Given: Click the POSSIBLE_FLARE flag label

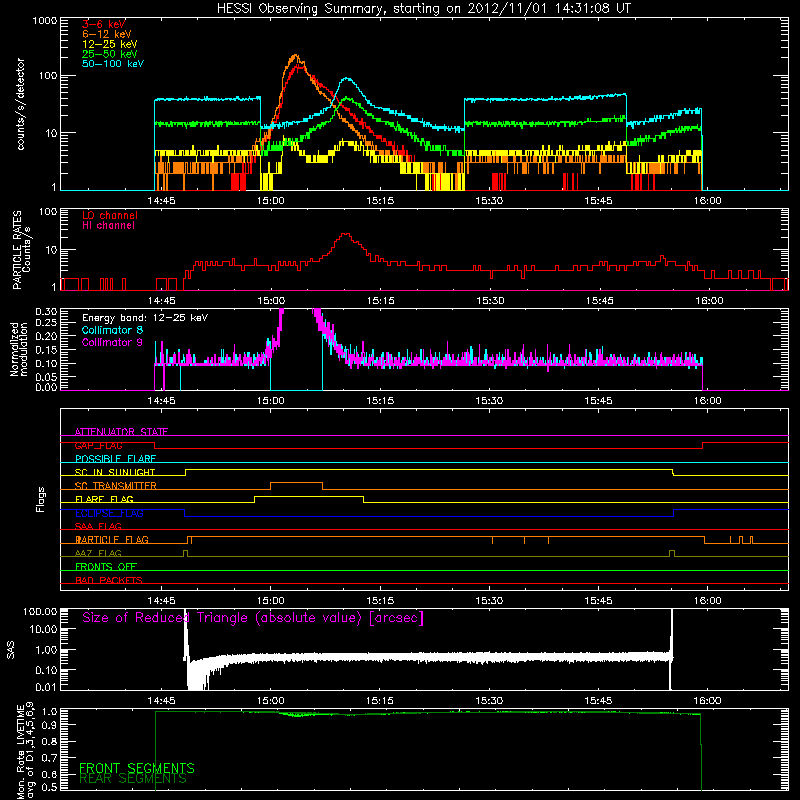Looking at the screenshot, I should (x=115, y=459).
